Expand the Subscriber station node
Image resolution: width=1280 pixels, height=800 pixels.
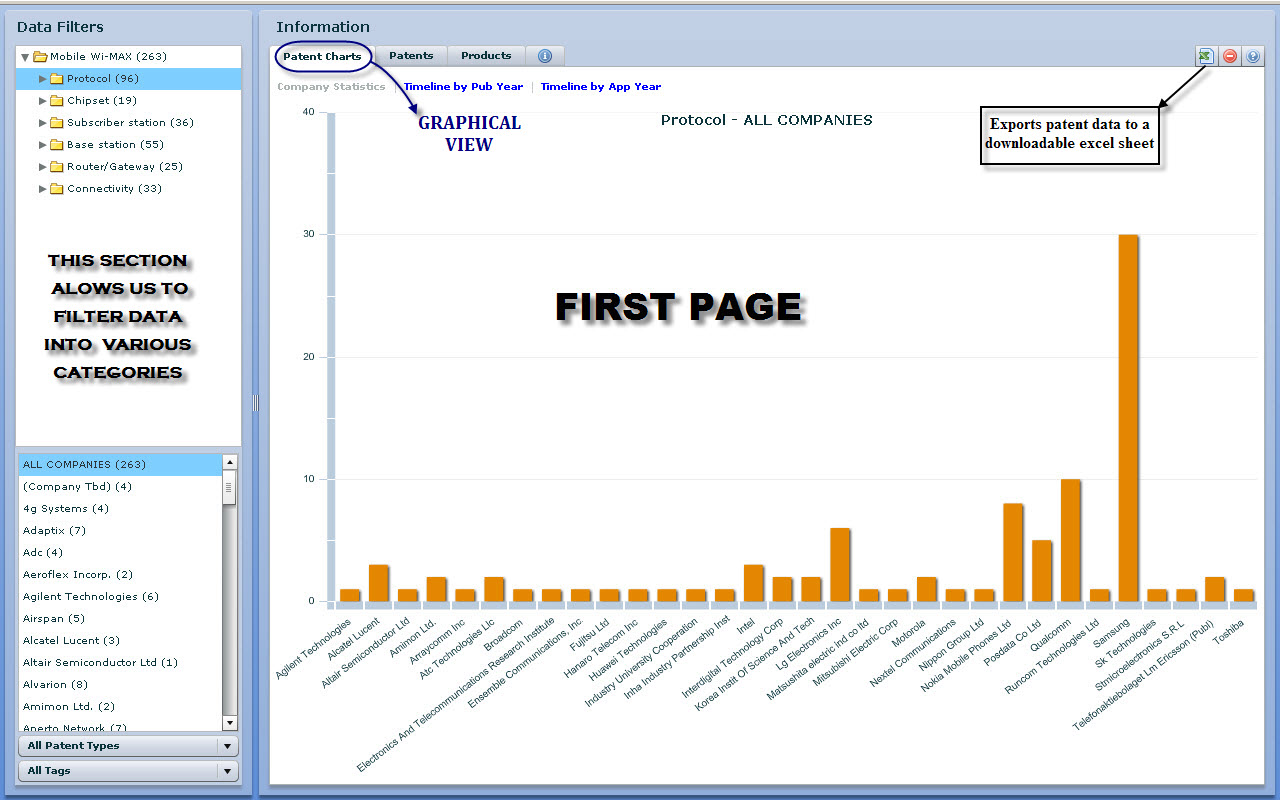(43, 123)
